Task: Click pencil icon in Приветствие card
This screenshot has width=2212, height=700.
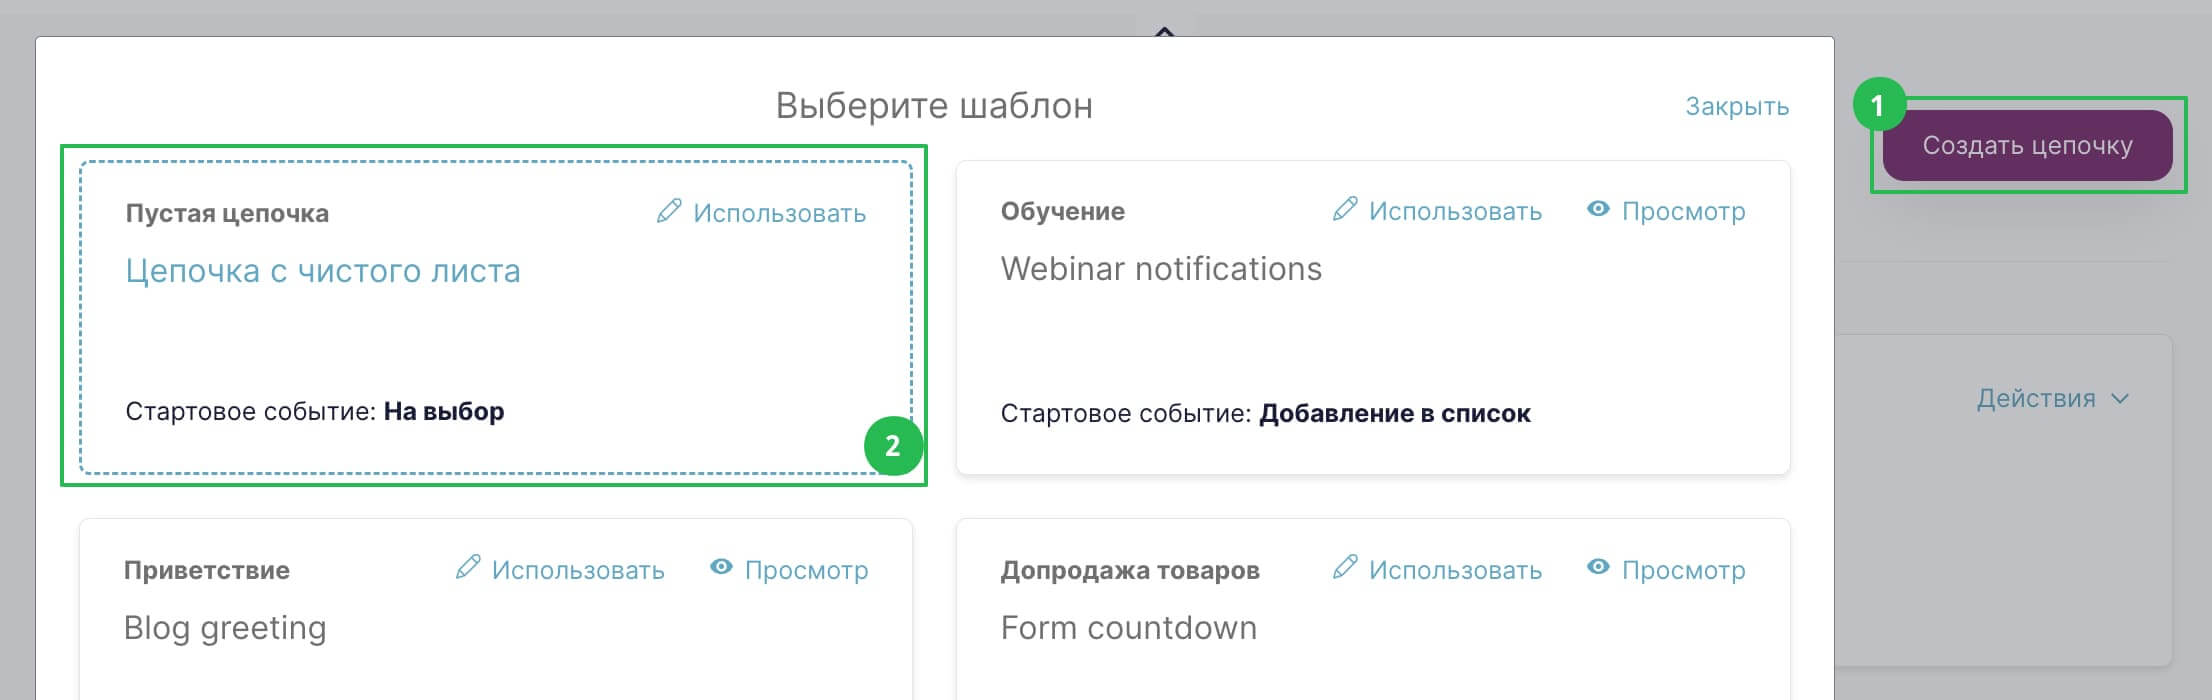Action: (468, 568)
